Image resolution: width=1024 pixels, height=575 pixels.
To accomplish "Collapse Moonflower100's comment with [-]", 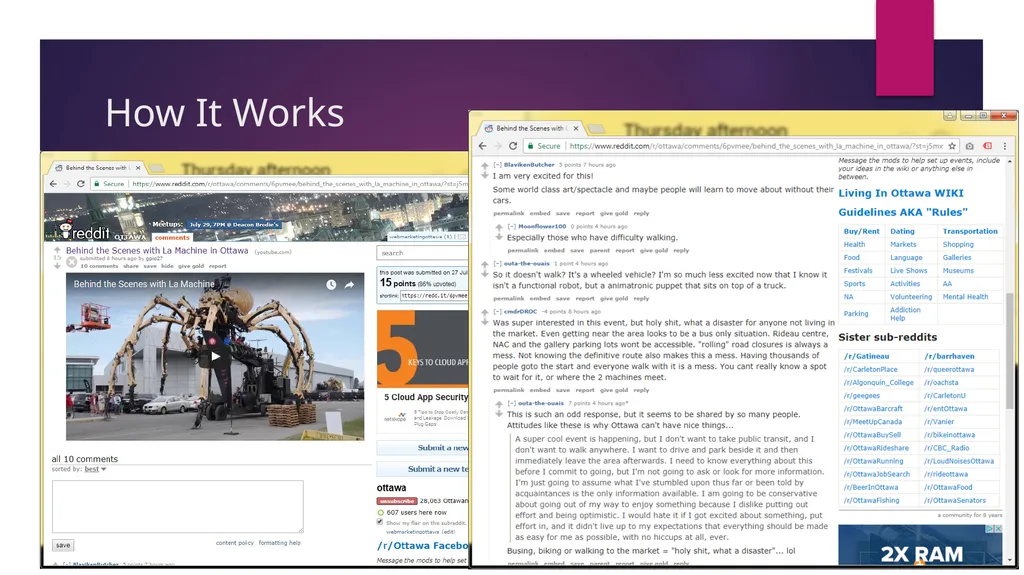I will point(511,226).
